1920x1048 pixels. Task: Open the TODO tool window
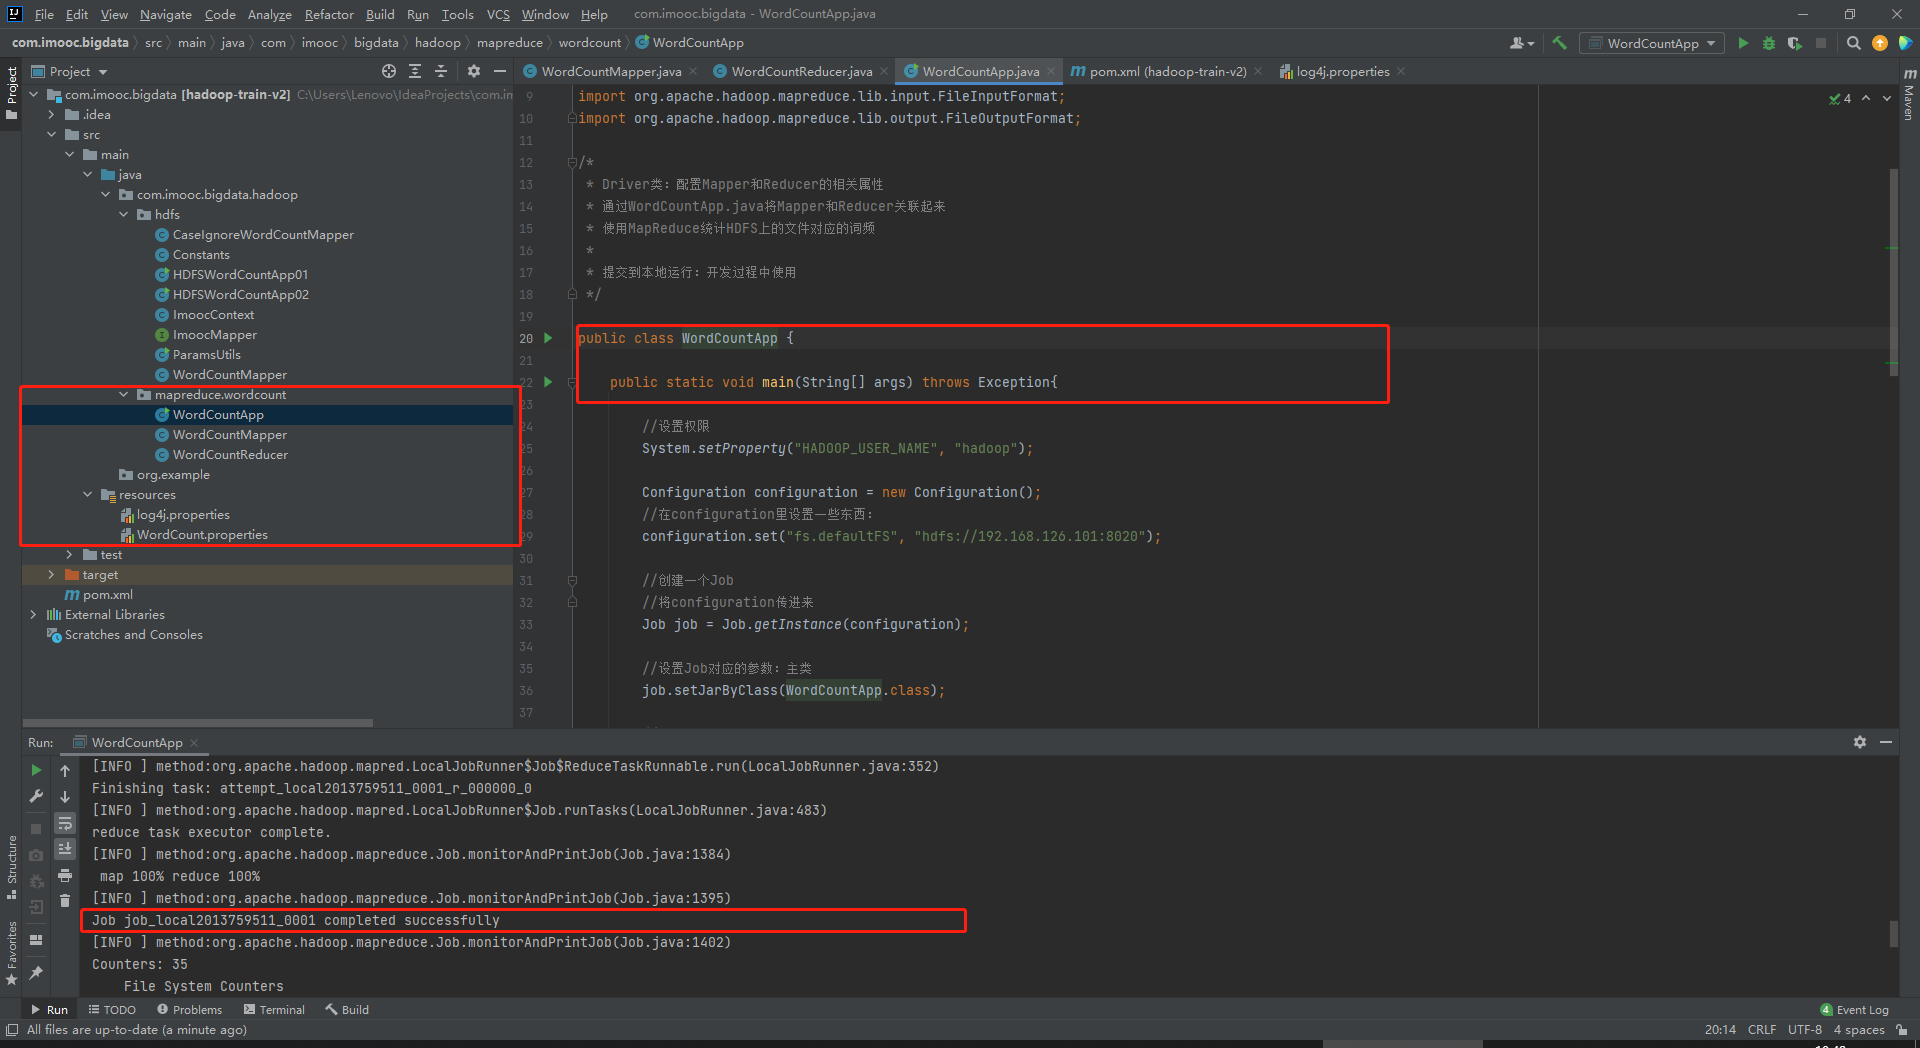(112, 1010)
